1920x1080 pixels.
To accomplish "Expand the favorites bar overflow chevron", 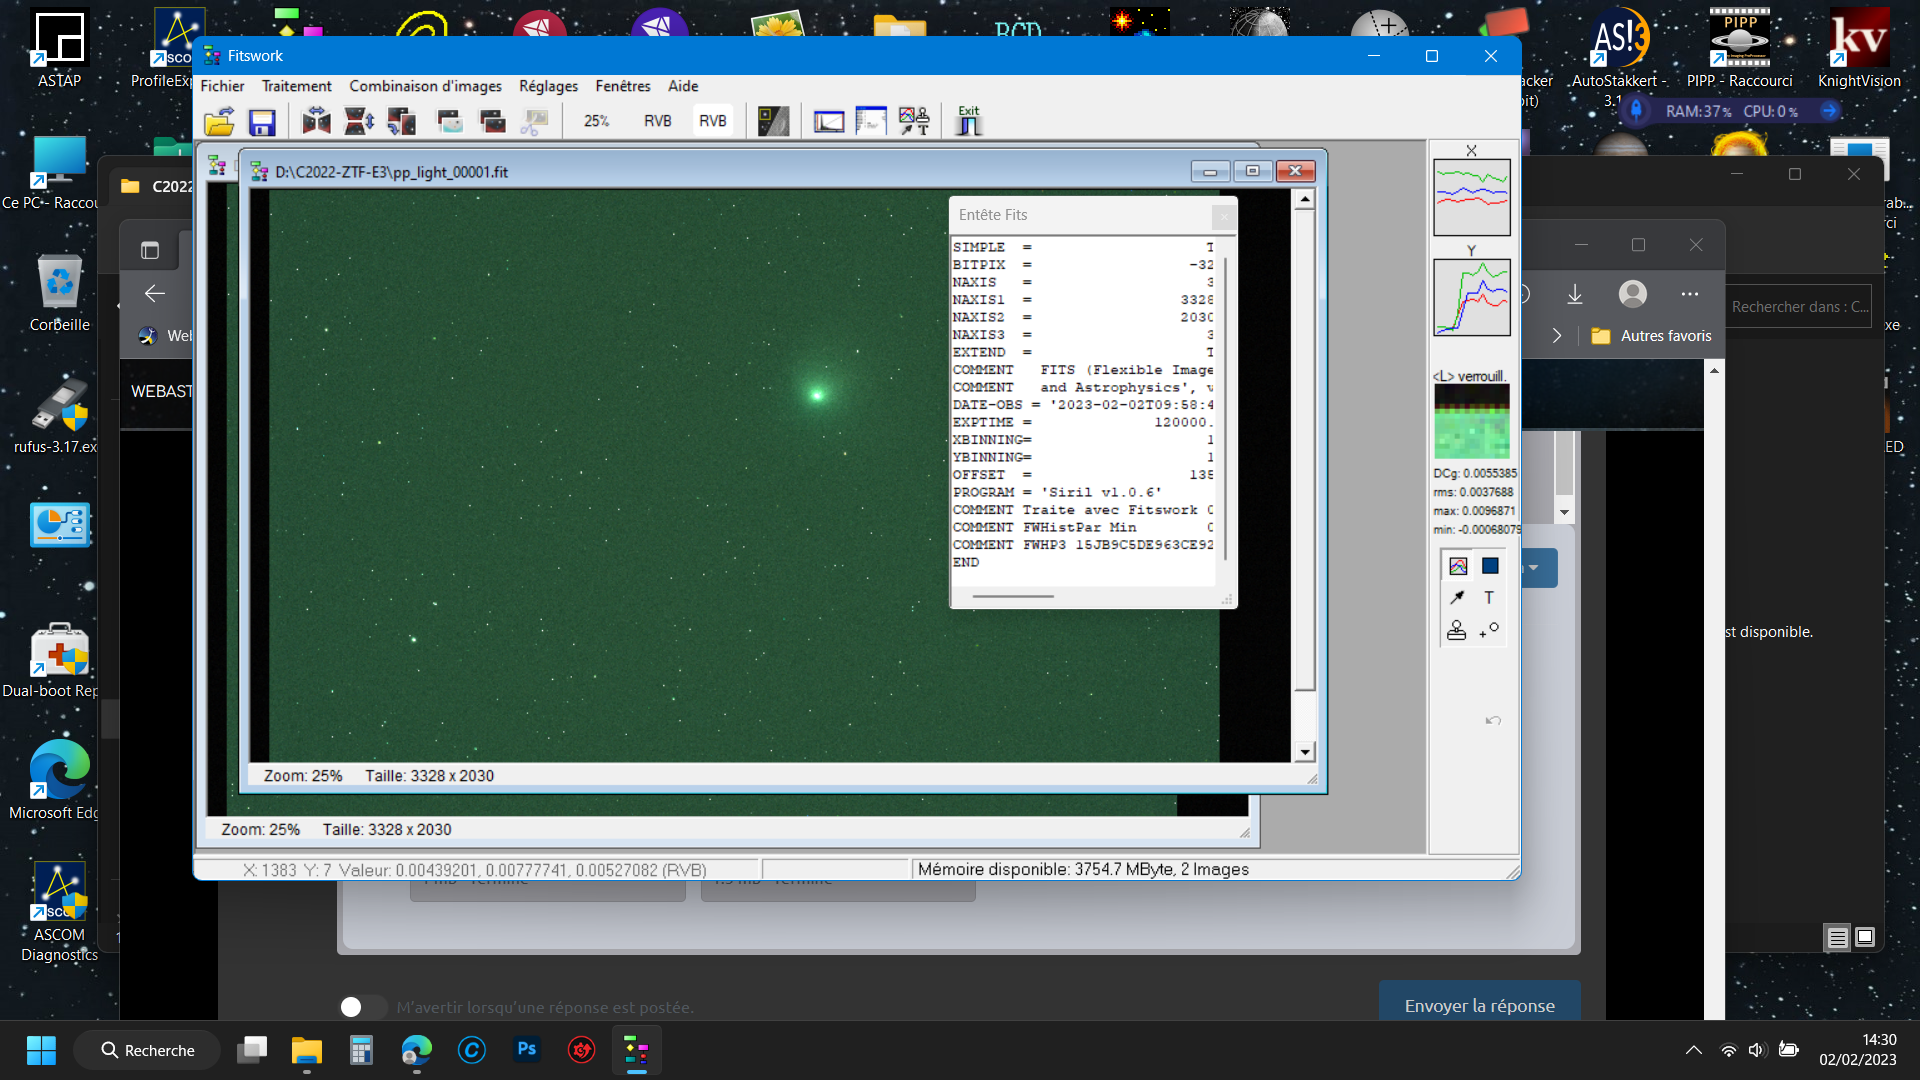I will [x=1557, y=336].
